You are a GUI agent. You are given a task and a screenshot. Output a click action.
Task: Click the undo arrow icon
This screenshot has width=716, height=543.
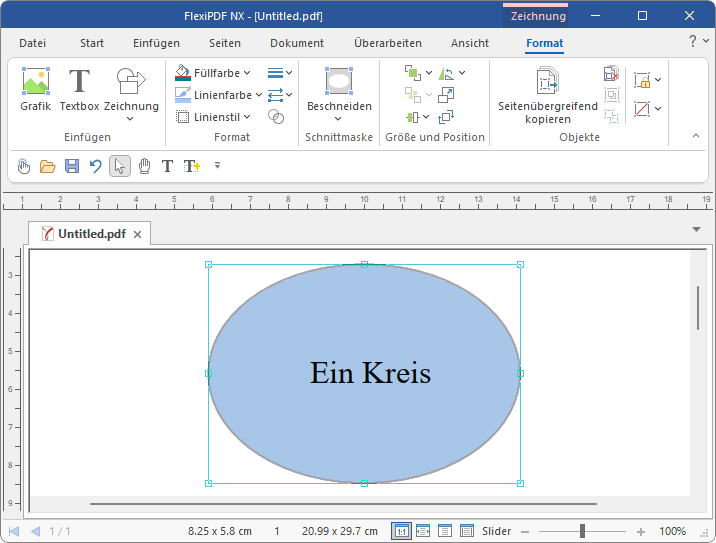tap(96, 166)
